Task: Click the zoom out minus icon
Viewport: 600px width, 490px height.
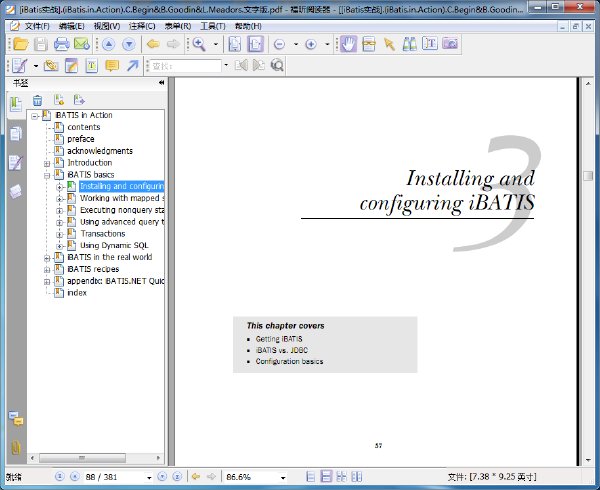Action: tap(279, 44)
